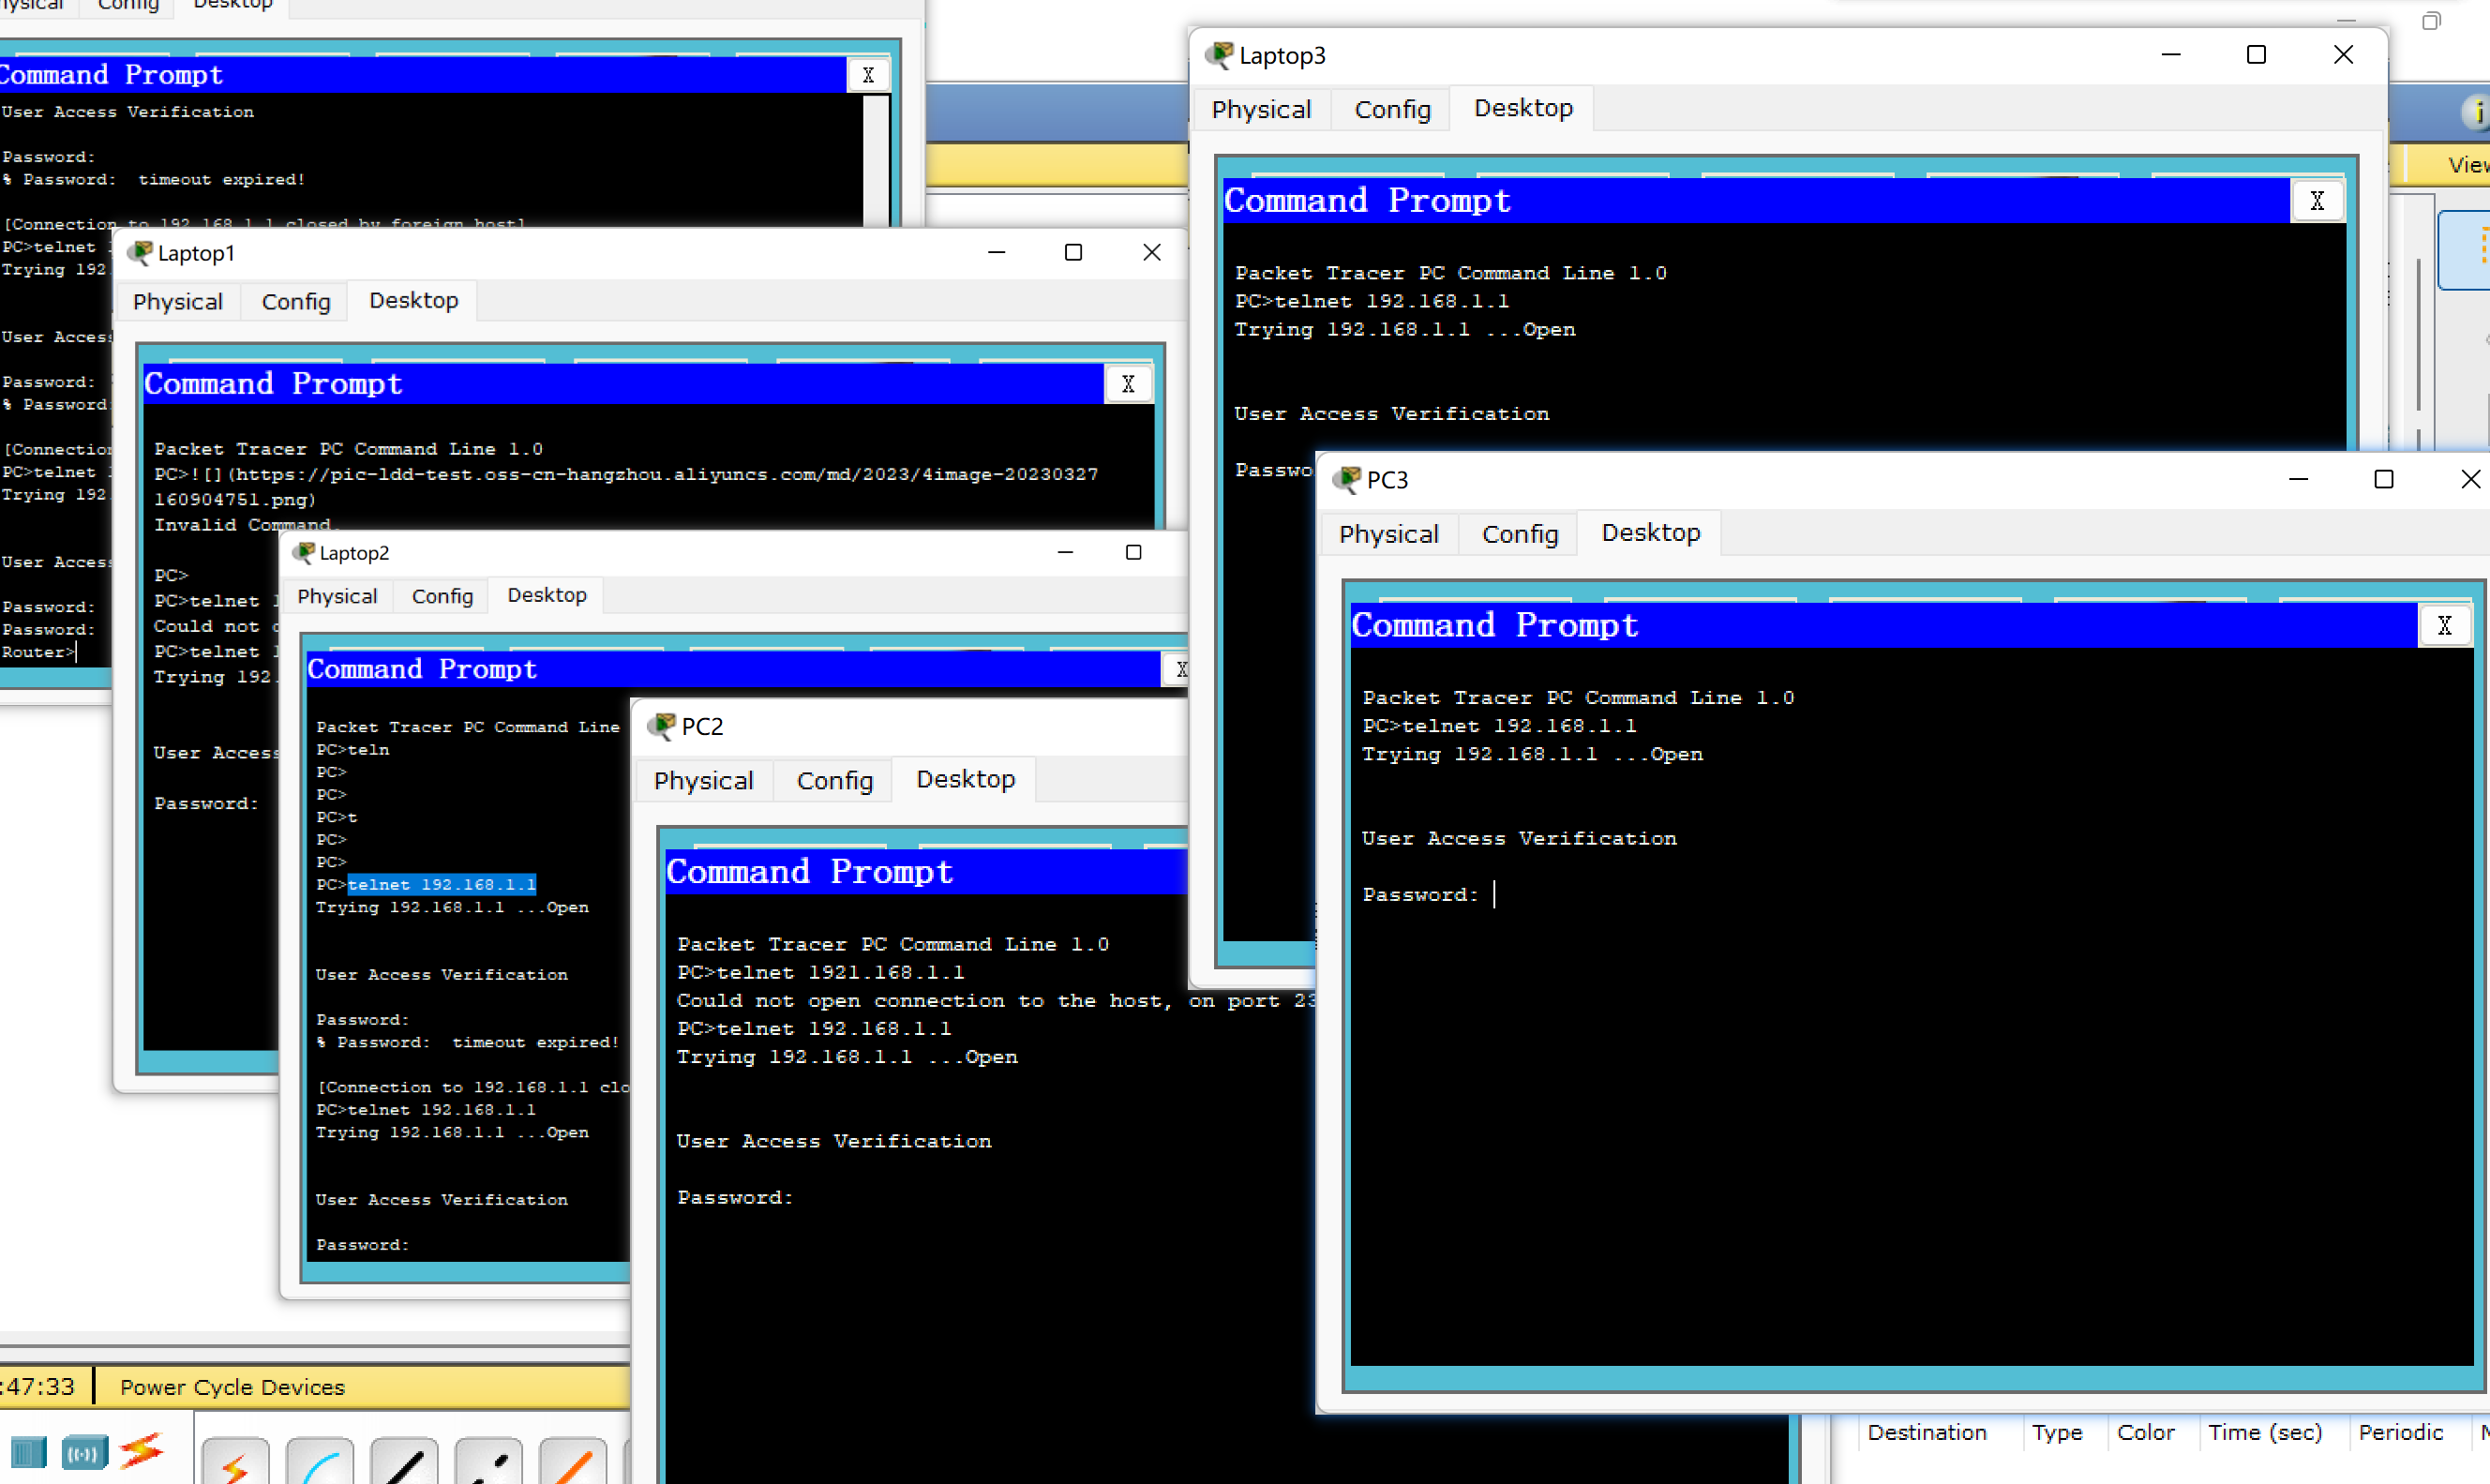The image size is (2490, 1484).
Task: Open the Config tab in PC3
Action: (x=1519, y=534)
